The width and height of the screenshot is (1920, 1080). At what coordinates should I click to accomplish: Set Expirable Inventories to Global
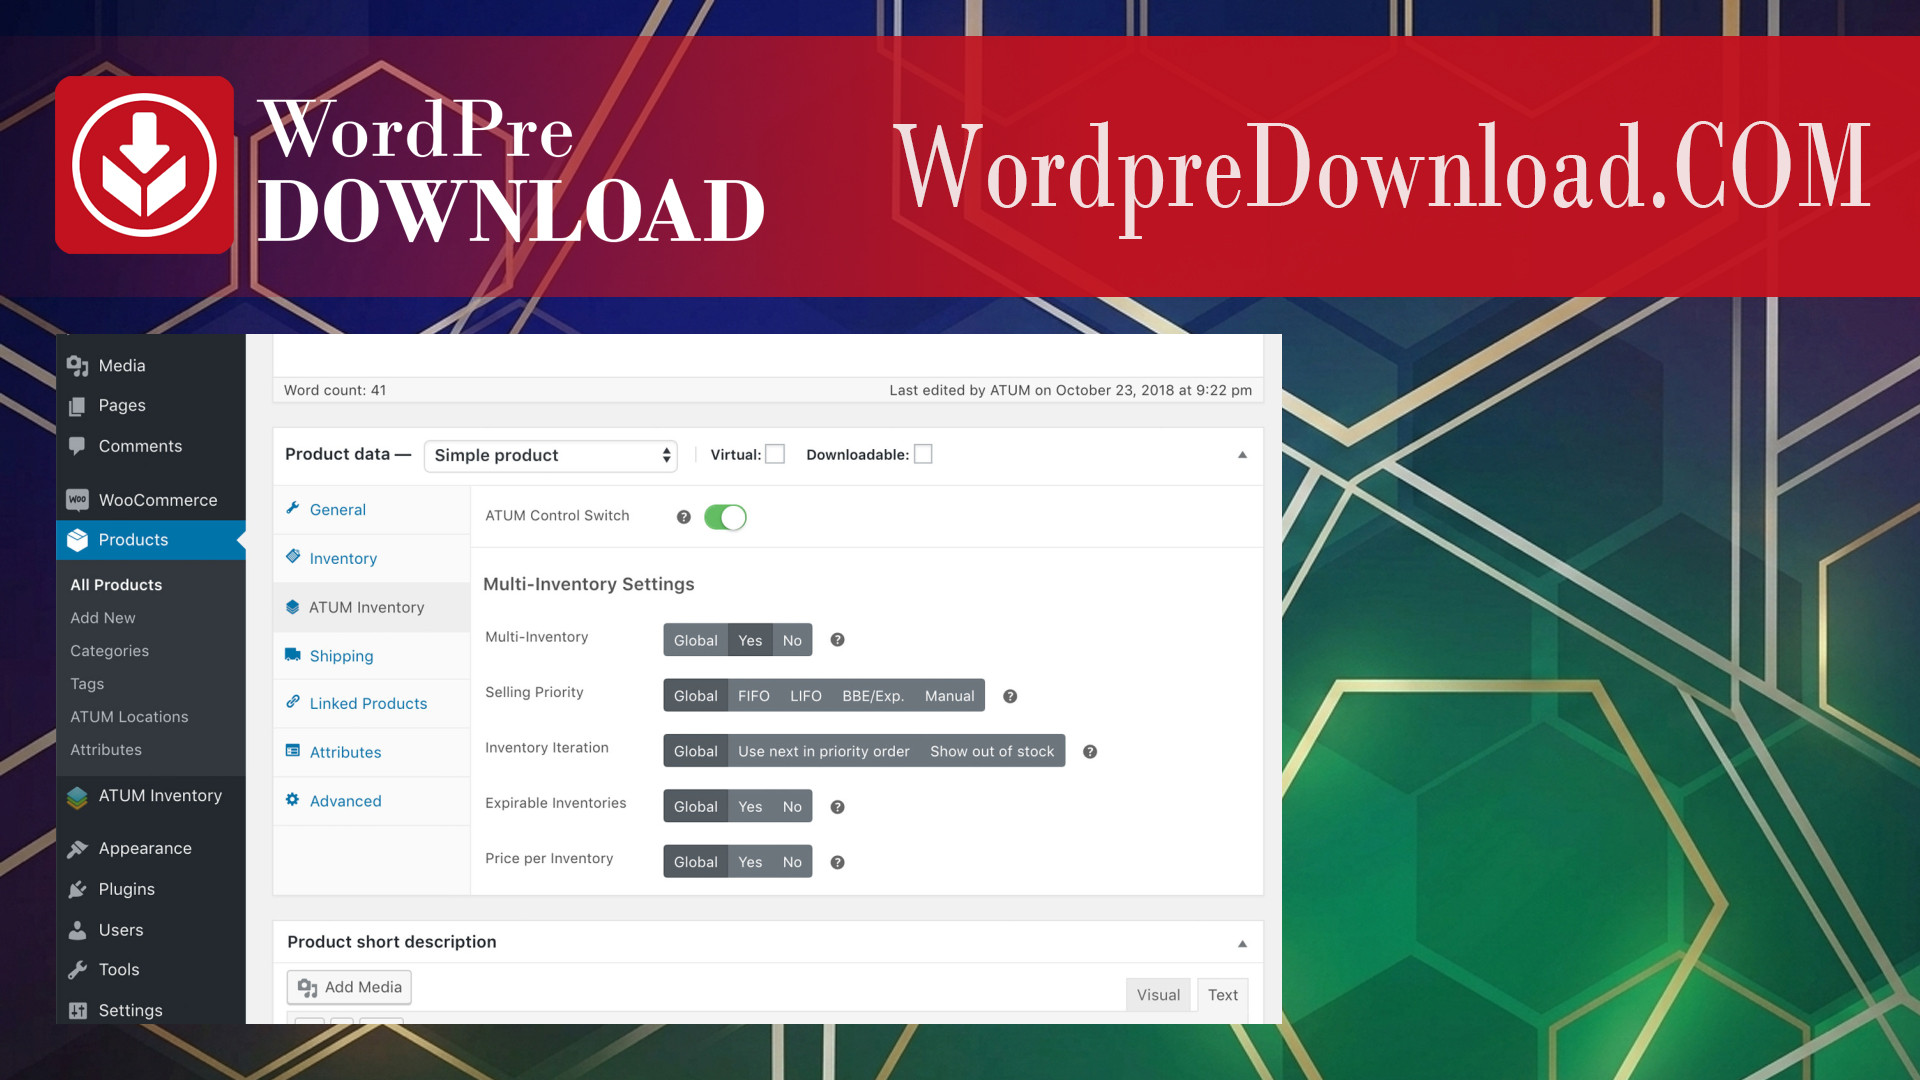[x=696, y=807]
